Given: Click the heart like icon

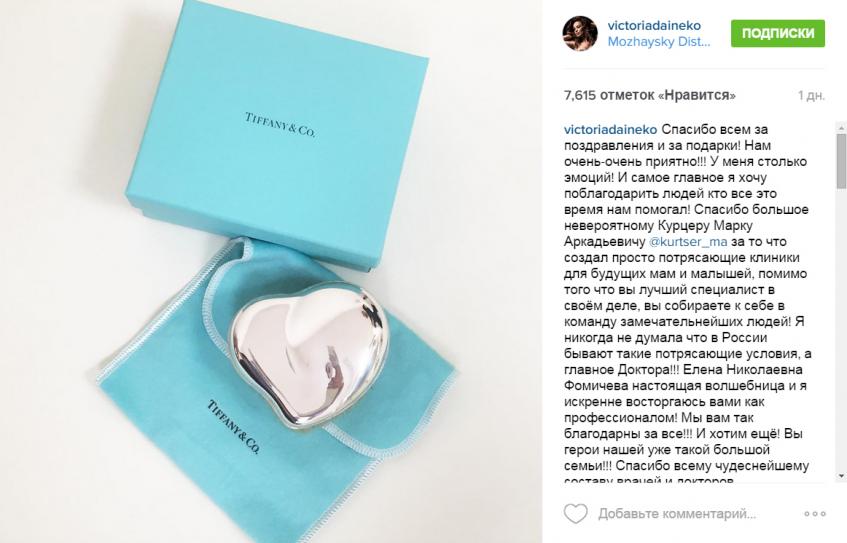Looking at the screenshot, I should click(x=575, y=513).
